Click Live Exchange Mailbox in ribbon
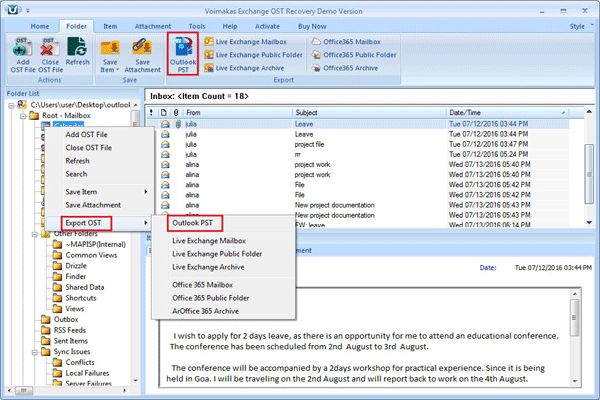The height and width of the screenshot is (400, 600). click(x=246, y=42)
